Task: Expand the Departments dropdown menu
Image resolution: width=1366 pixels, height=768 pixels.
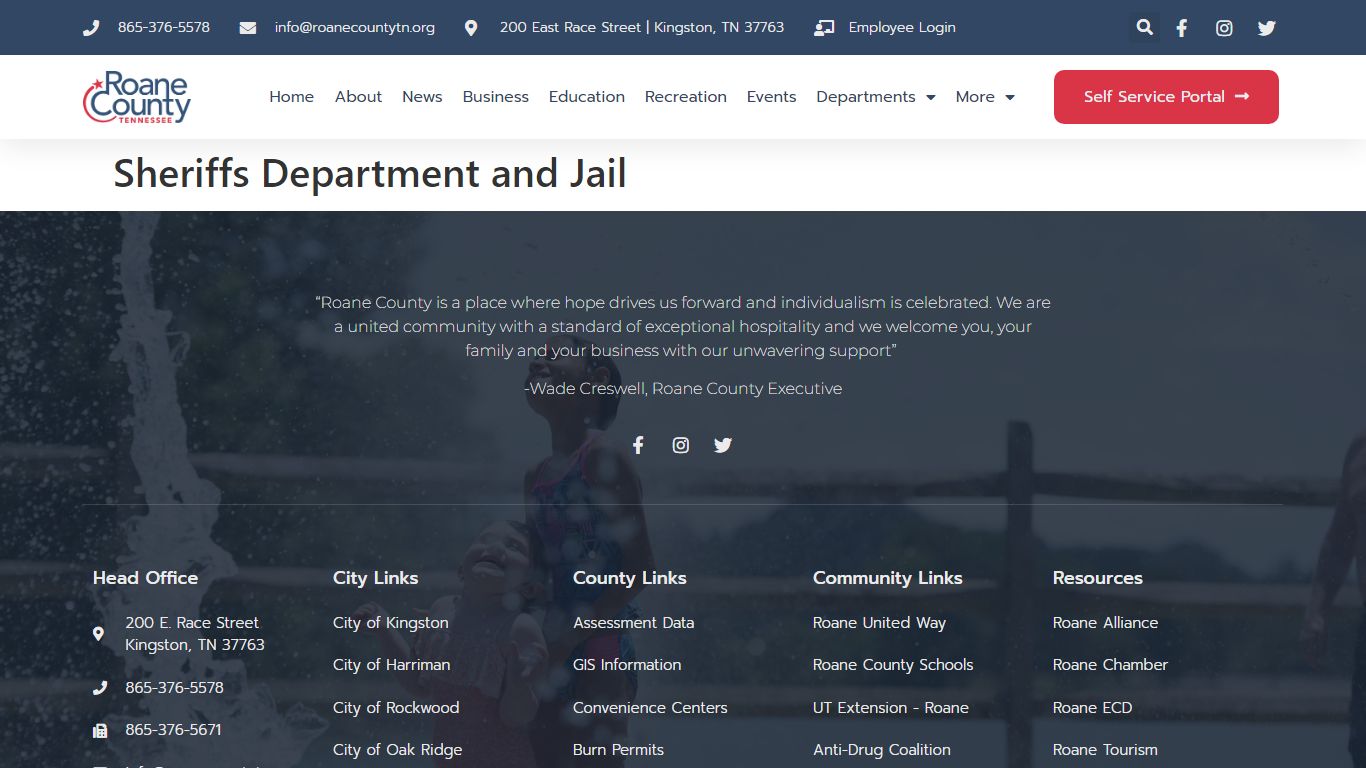Action: 875,97
